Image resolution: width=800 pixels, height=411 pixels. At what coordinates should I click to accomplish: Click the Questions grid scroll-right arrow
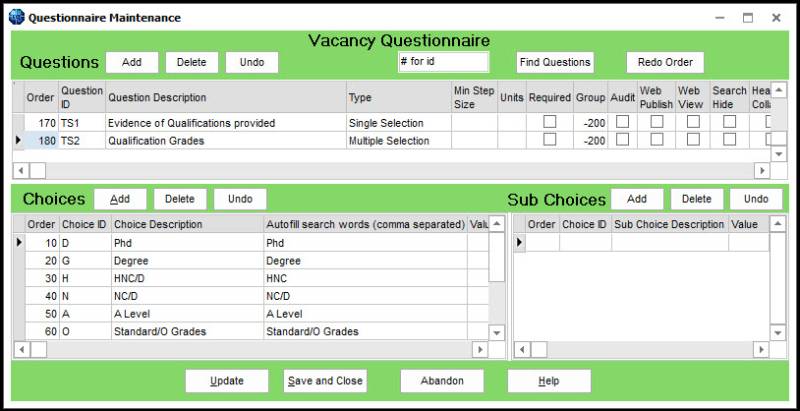pyautogui.click(x=762, y=170)
